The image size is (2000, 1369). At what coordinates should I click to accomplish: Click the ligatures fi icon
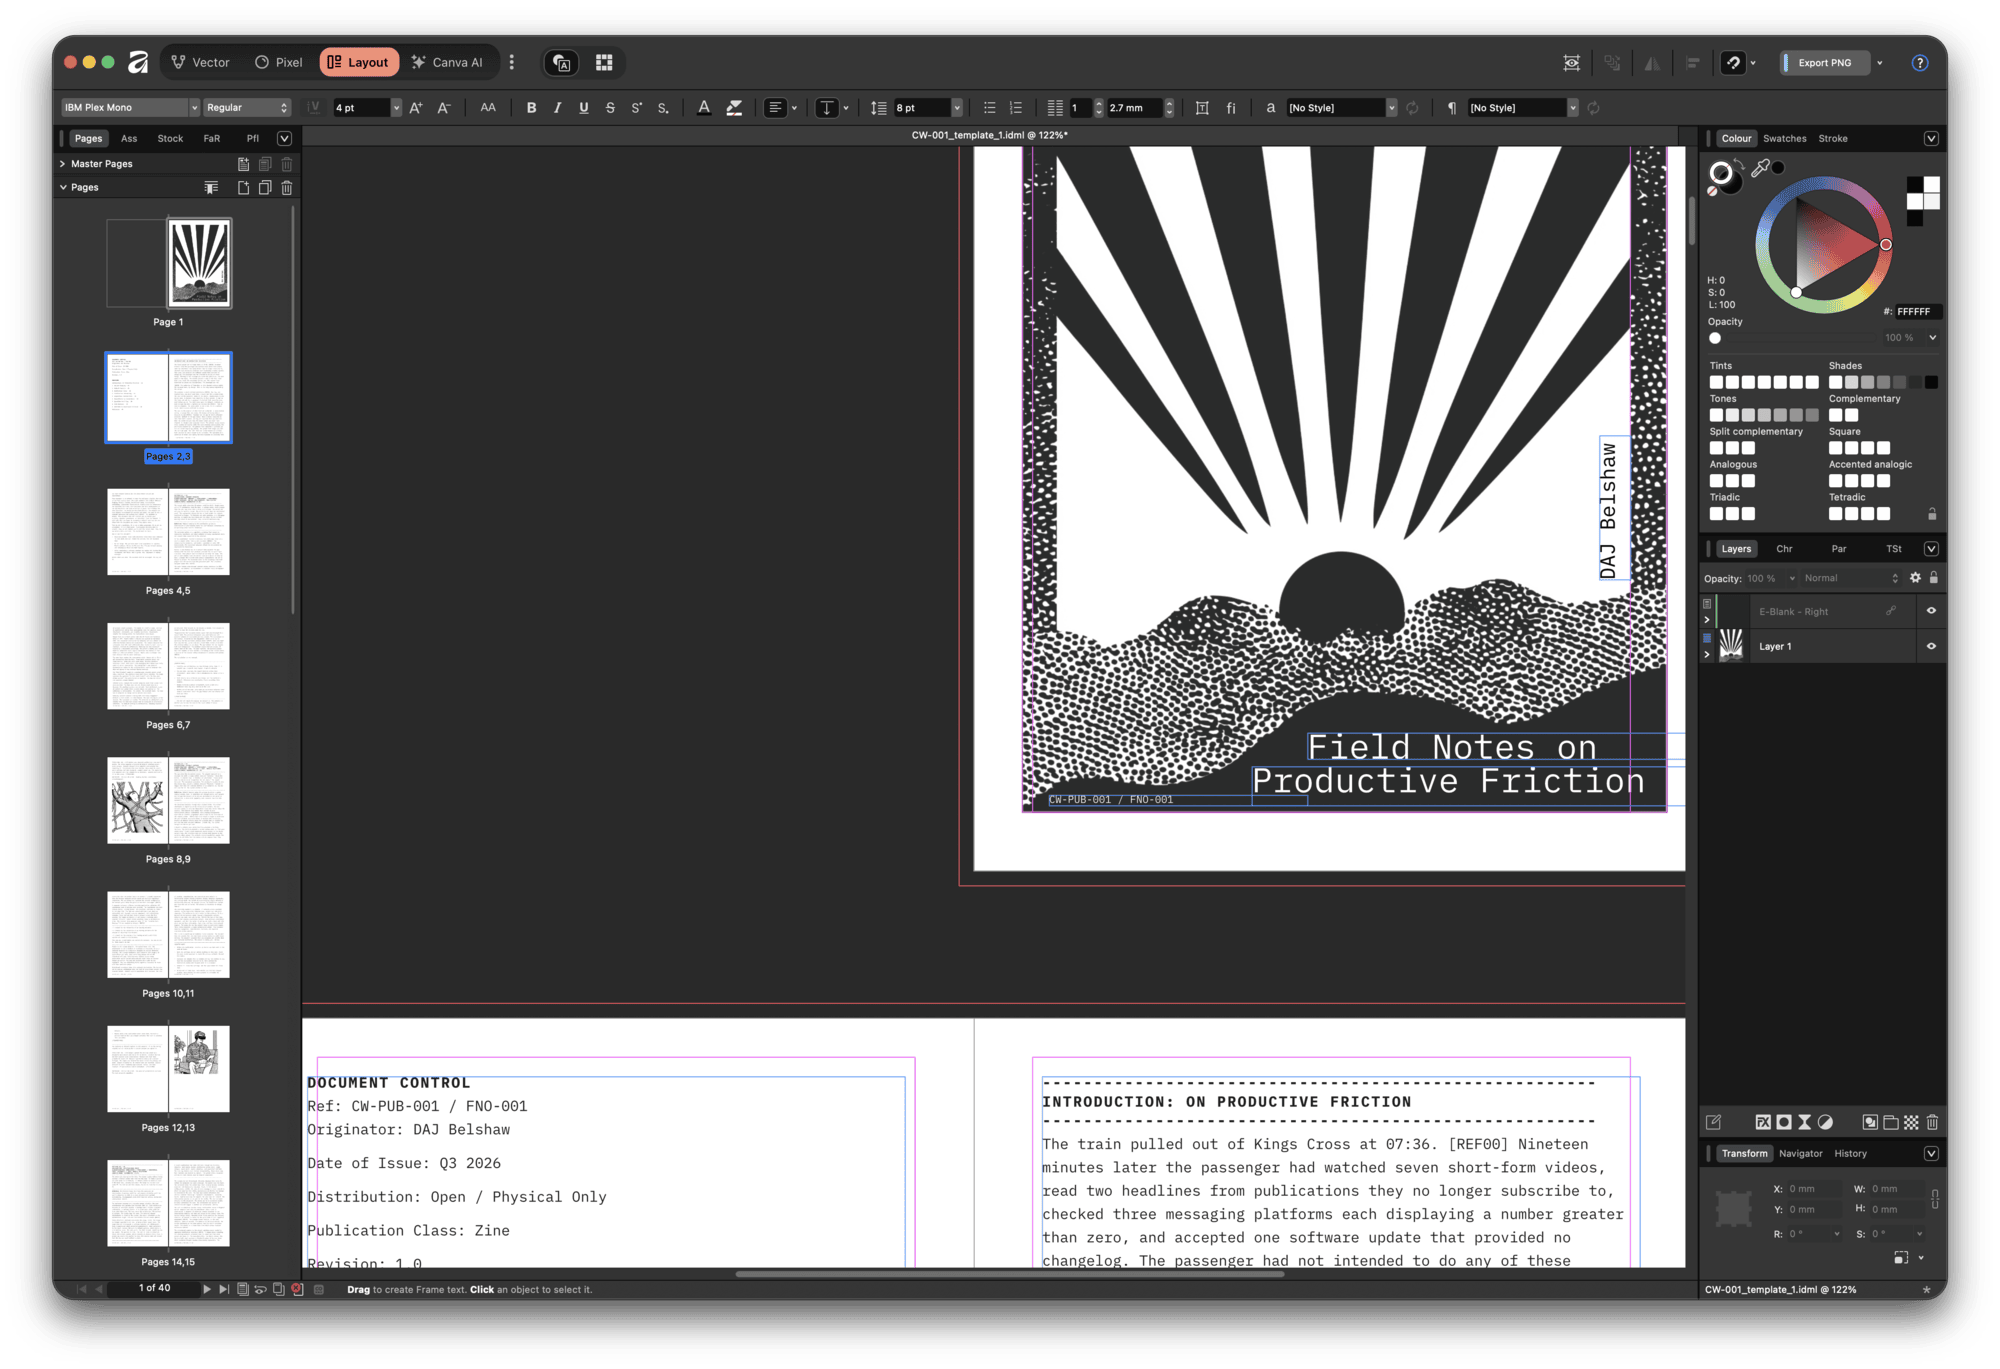pos(1231,108)
